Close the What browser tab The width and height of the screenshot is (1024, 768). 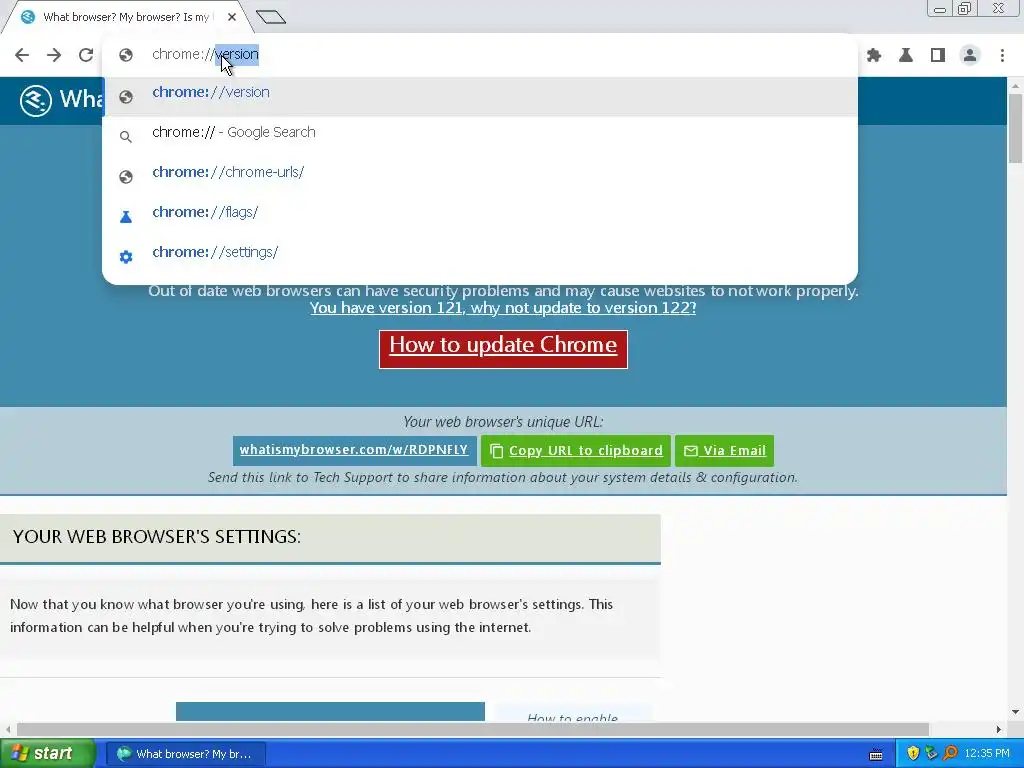tap(232, 17)
